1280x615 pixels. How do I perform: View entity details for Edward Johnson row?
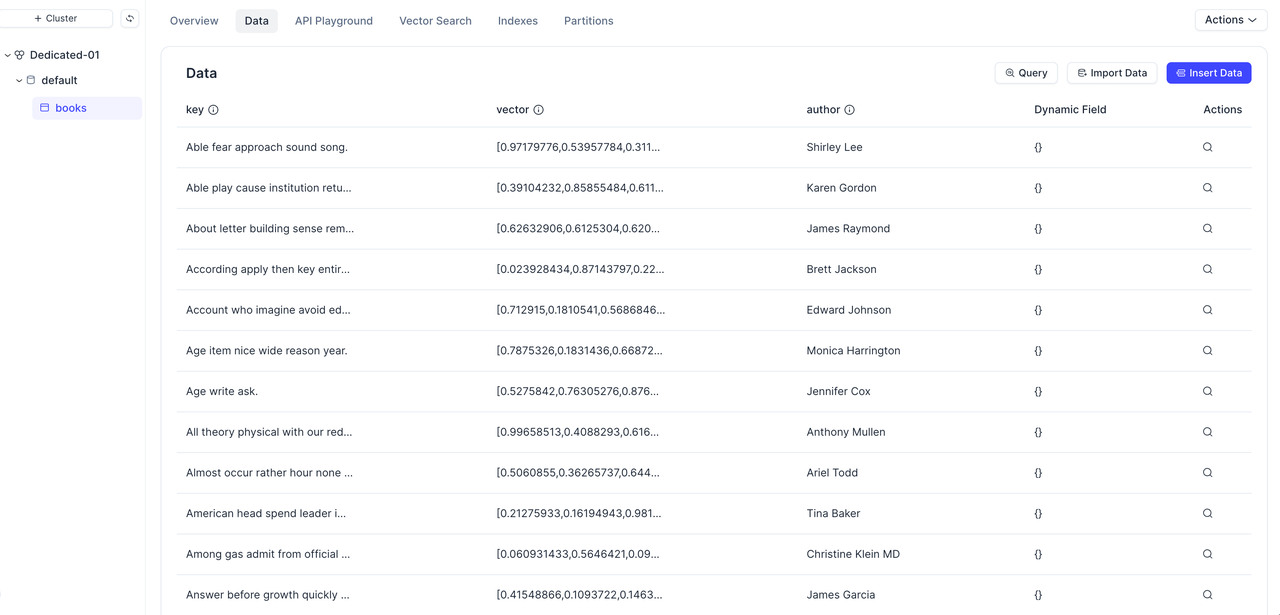tap(1207, 310)
